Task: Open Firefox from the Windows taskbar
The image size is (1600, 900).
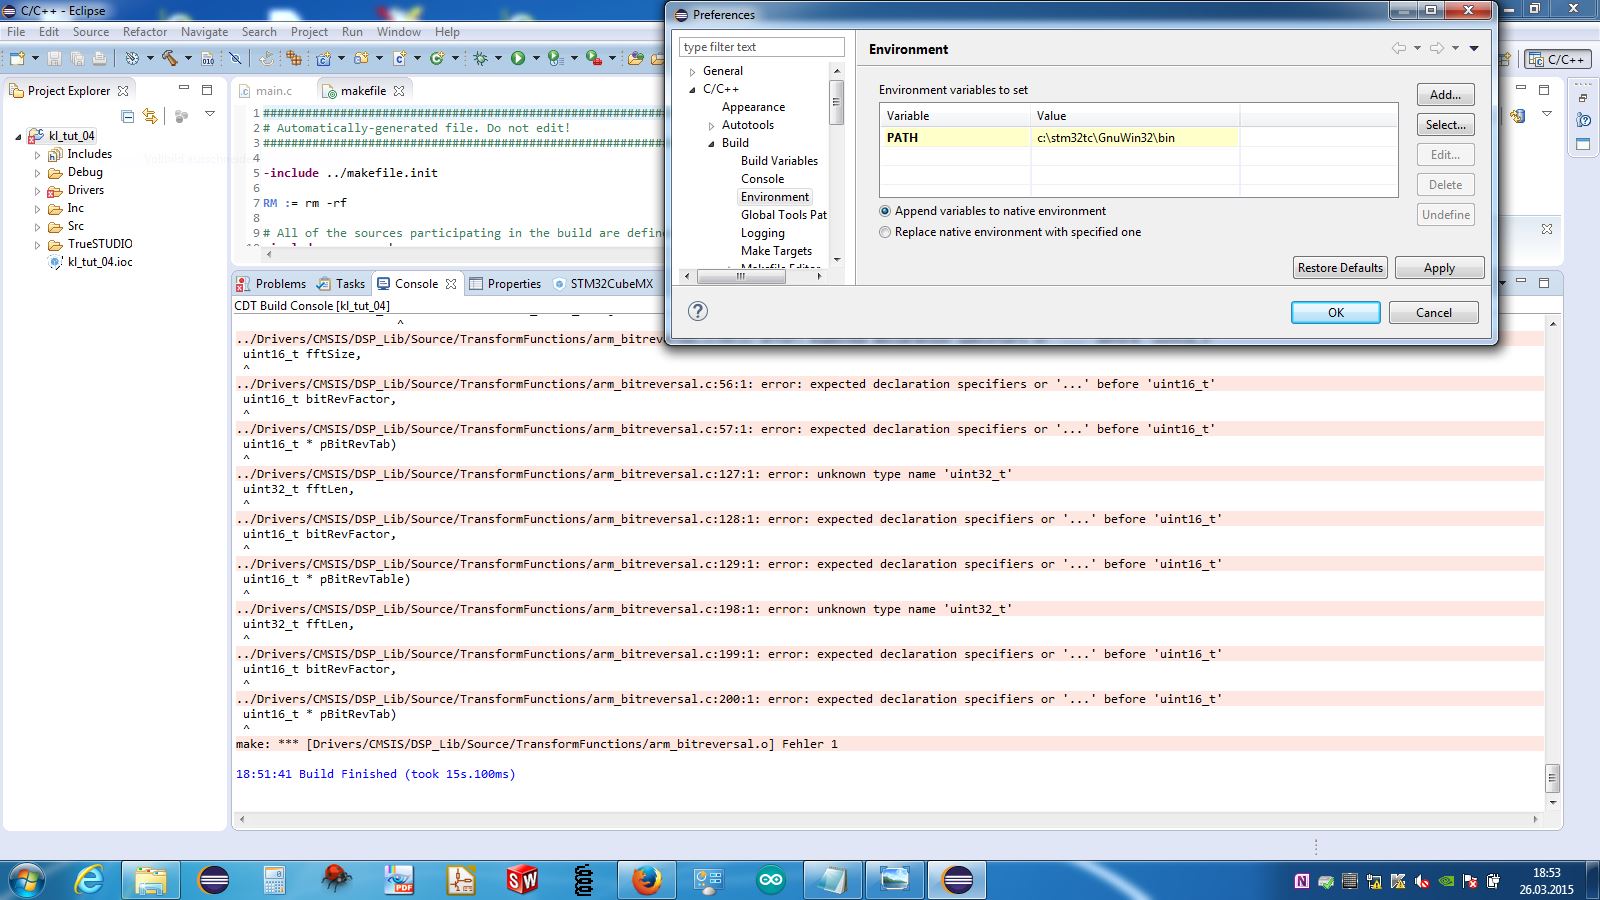Action: coord(647,880)
